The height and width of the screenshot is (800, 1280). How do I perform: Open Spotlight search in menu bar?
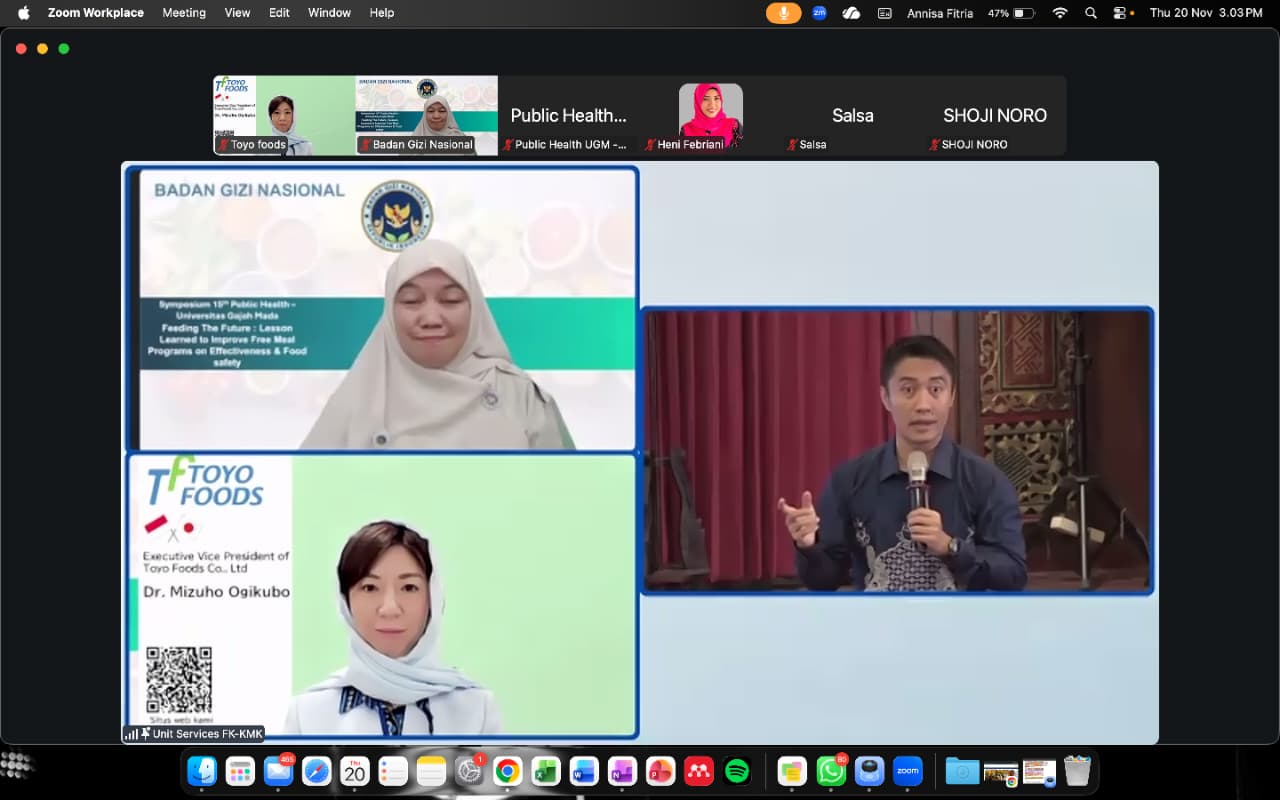point(1091,13)
